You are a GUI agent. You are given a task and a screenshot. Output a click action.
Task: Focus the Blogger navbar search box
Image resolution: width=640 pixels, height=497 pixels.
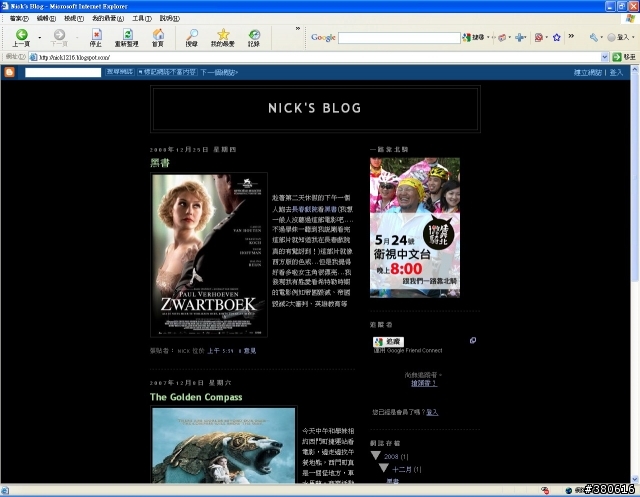(x=63, y=73)
